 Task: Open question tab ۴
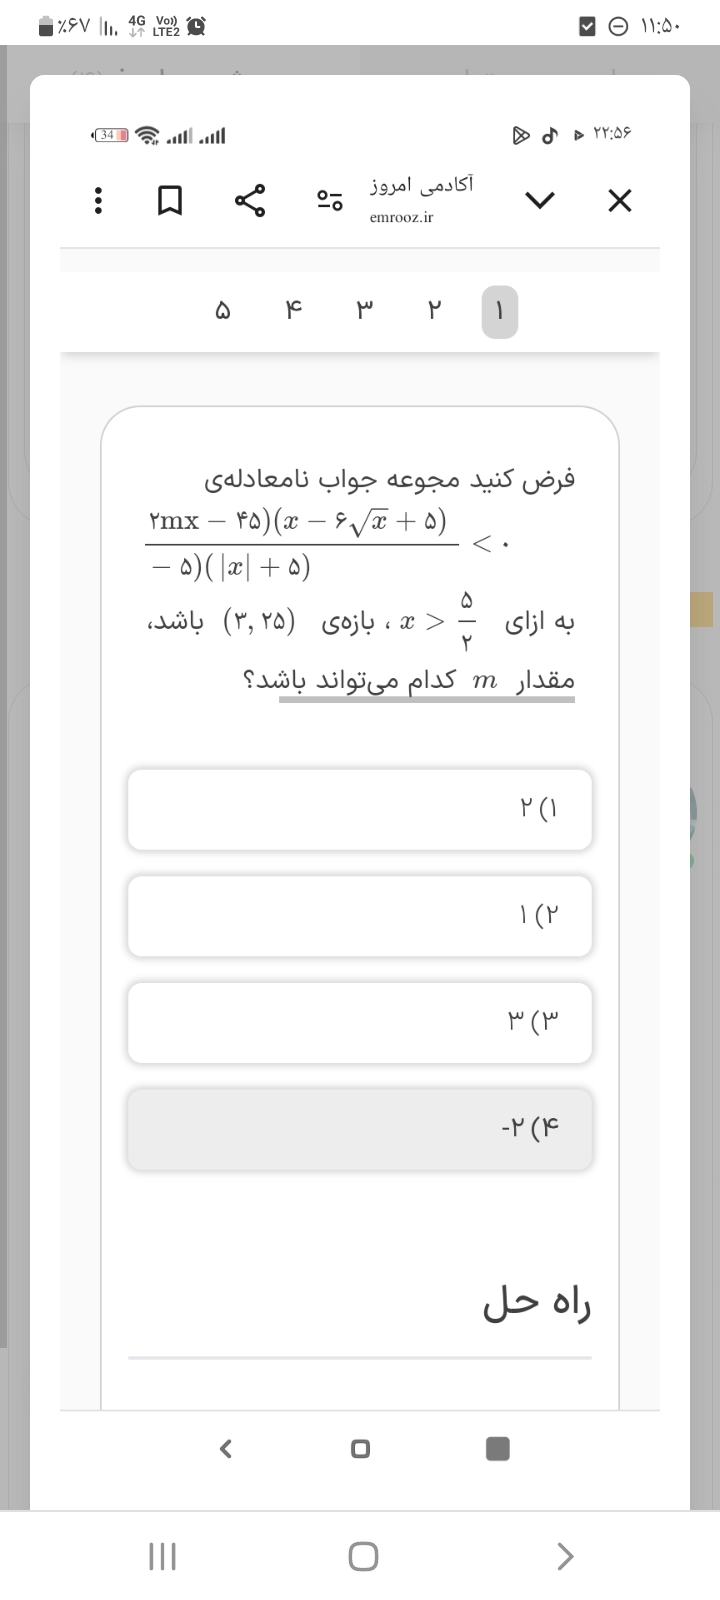293,312
